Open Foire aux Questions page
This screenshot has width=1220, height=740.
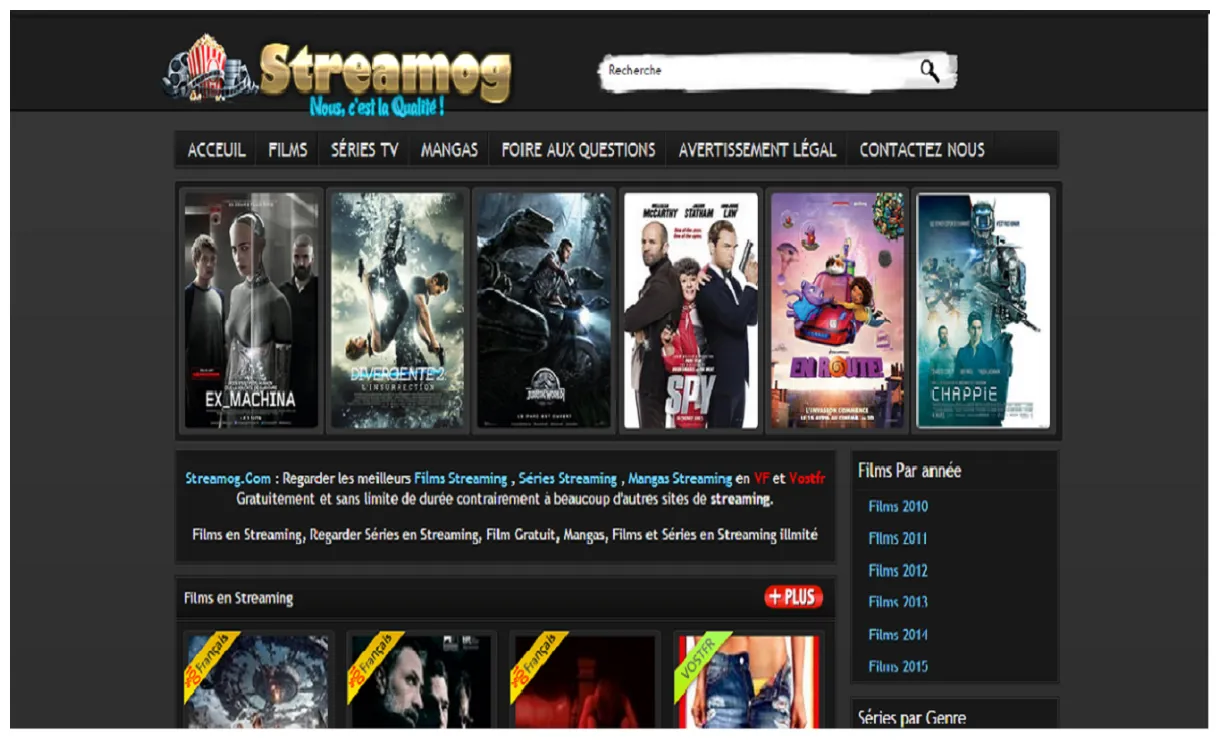pyautogui.click(x=578, y=150)
